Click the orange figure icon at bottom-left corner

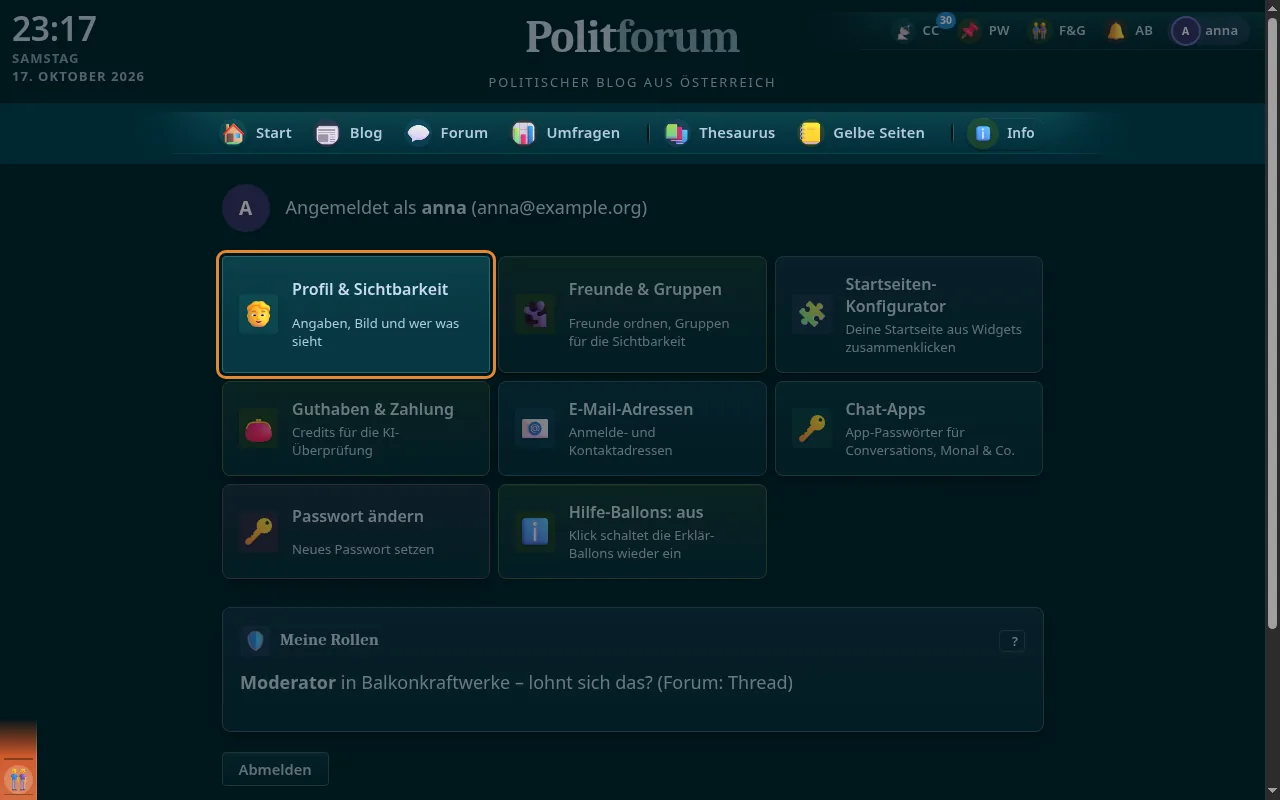point(18,778)
